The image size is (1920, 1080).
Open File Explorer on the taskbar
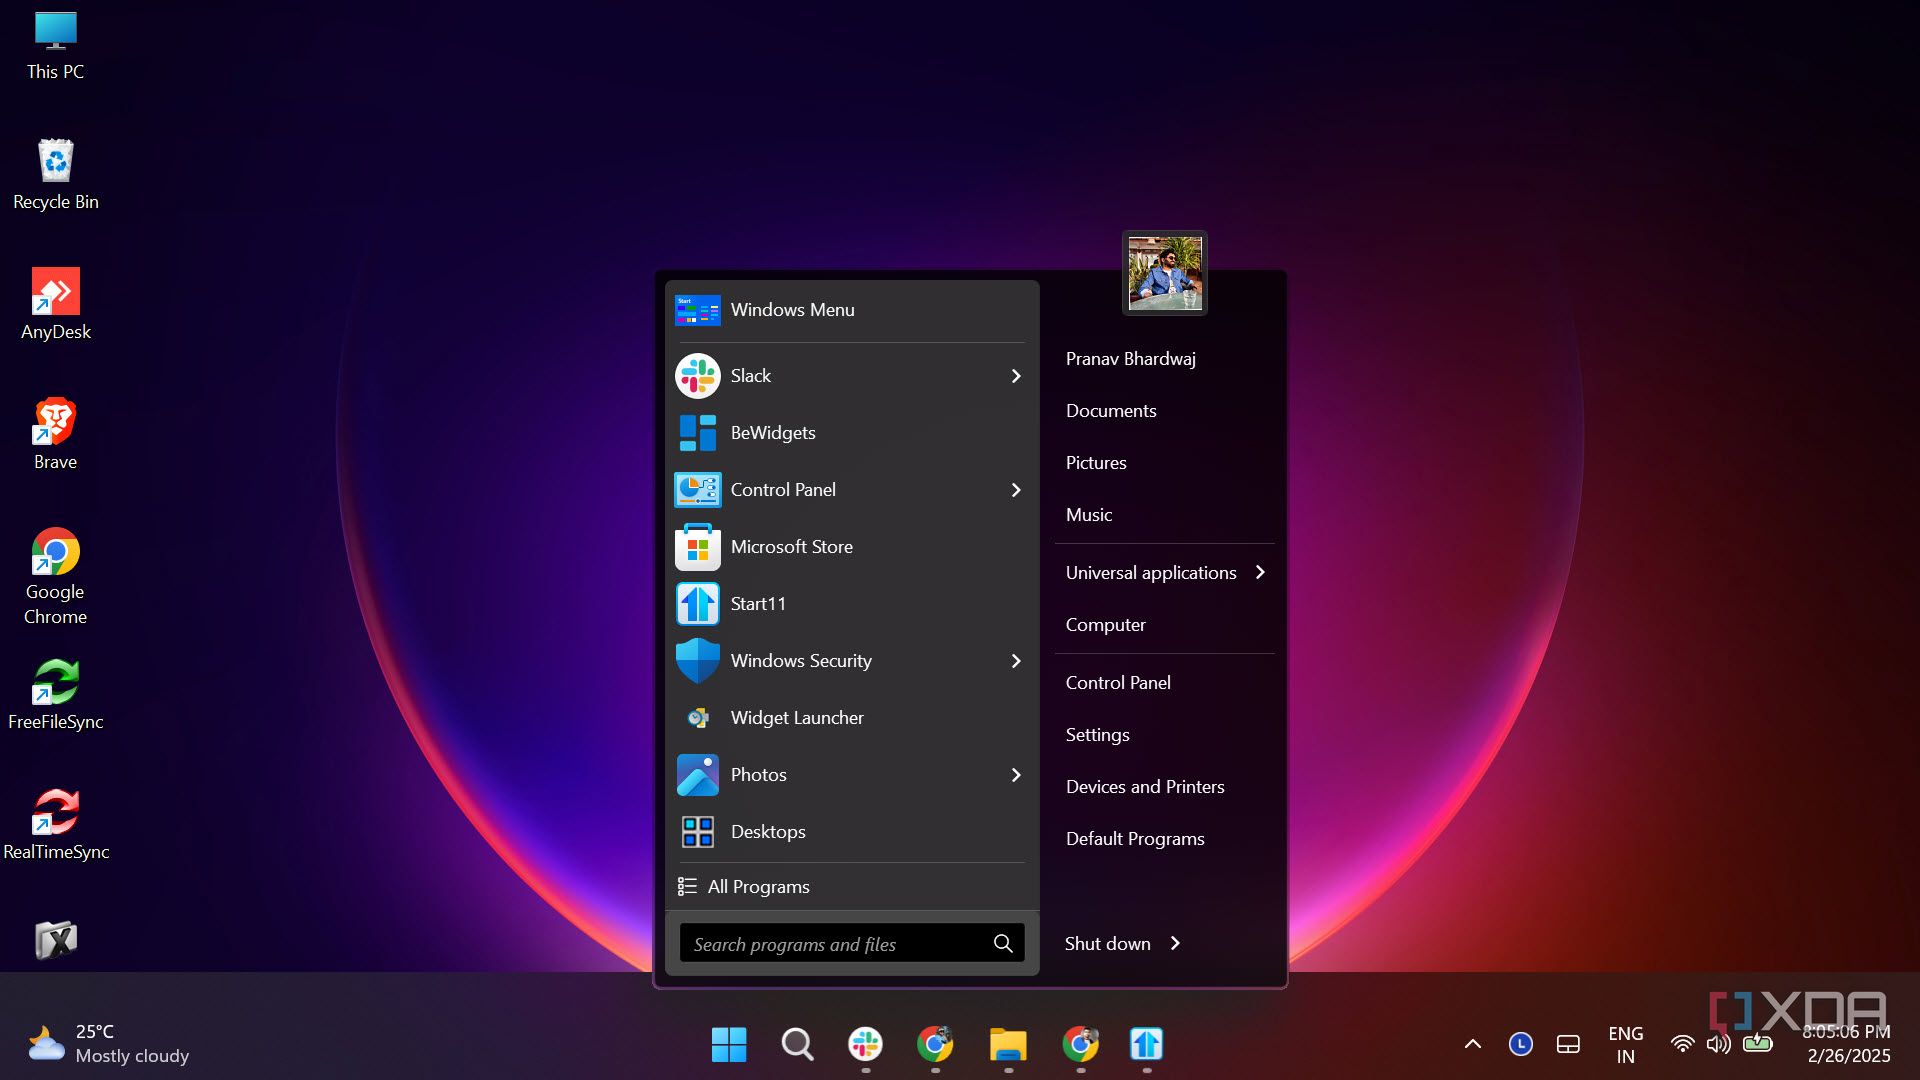(1008, 1045)
